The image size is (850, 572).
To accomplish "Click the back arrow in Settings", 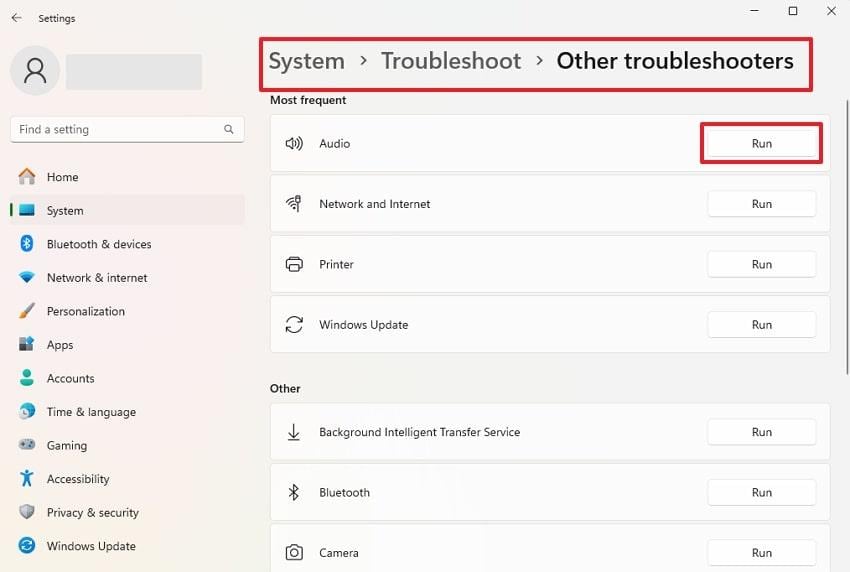I will (x=16, y=18).
